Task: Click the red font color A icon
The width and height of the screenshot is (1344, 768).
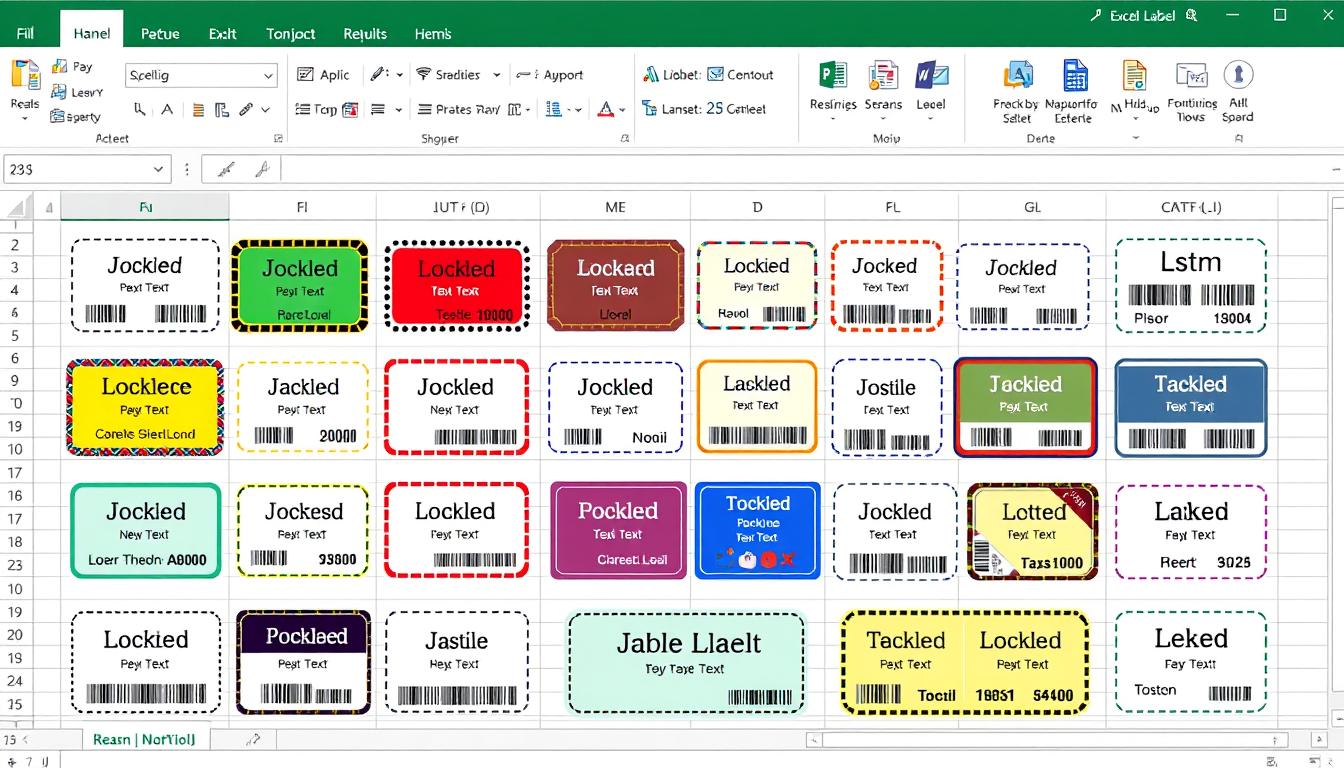Action: coord(605,109)
